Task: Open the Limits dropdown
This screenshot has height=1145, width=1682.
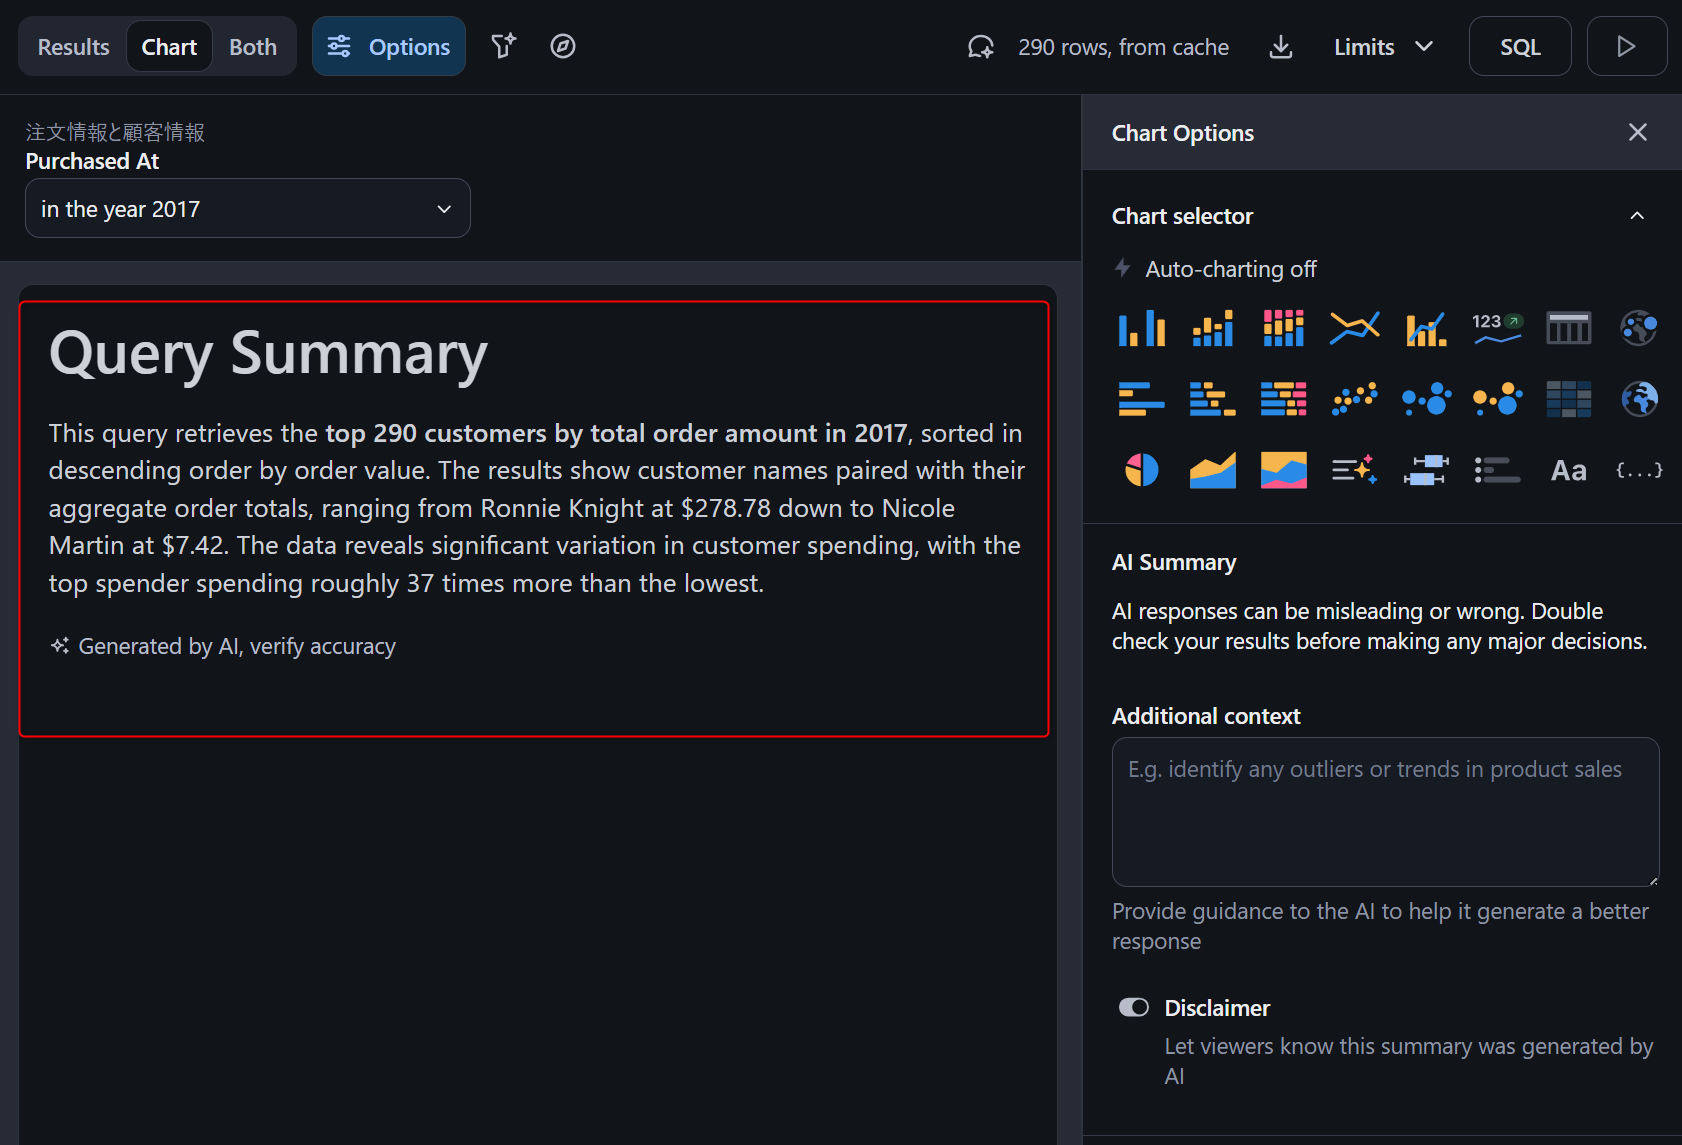Action: 1383,47
